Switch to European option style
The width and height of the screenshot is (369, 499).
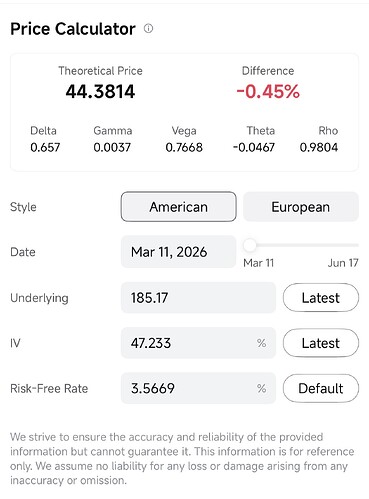click(x=301, y=207)
